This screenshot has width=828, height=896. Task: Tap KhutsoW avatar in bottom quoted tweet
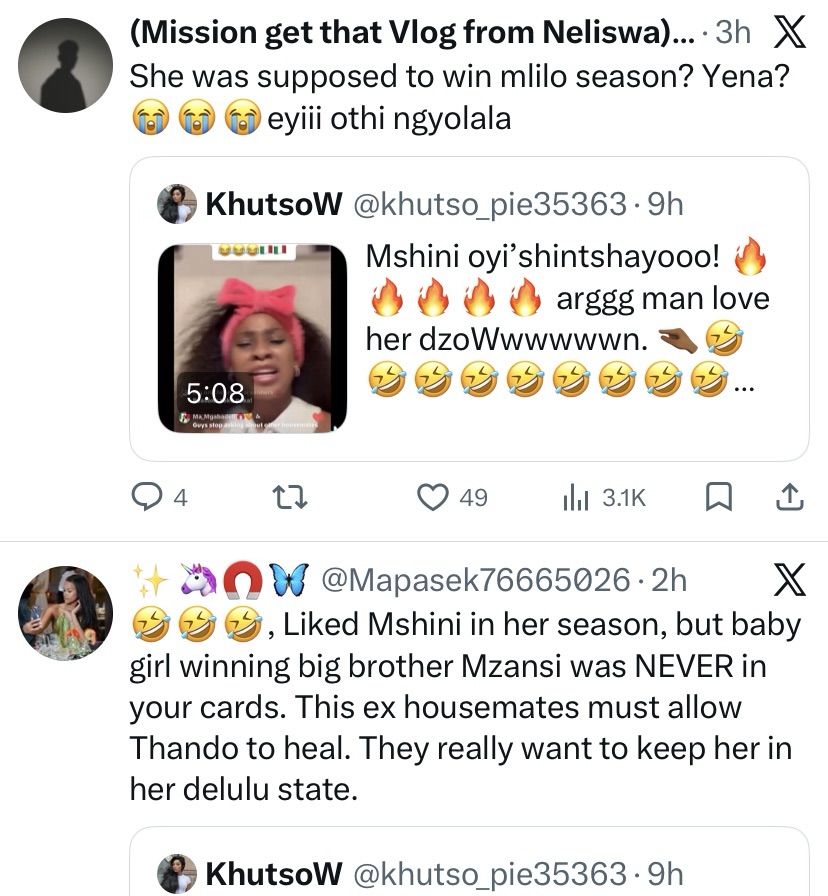pyautogui.click(x=176, y=873)
